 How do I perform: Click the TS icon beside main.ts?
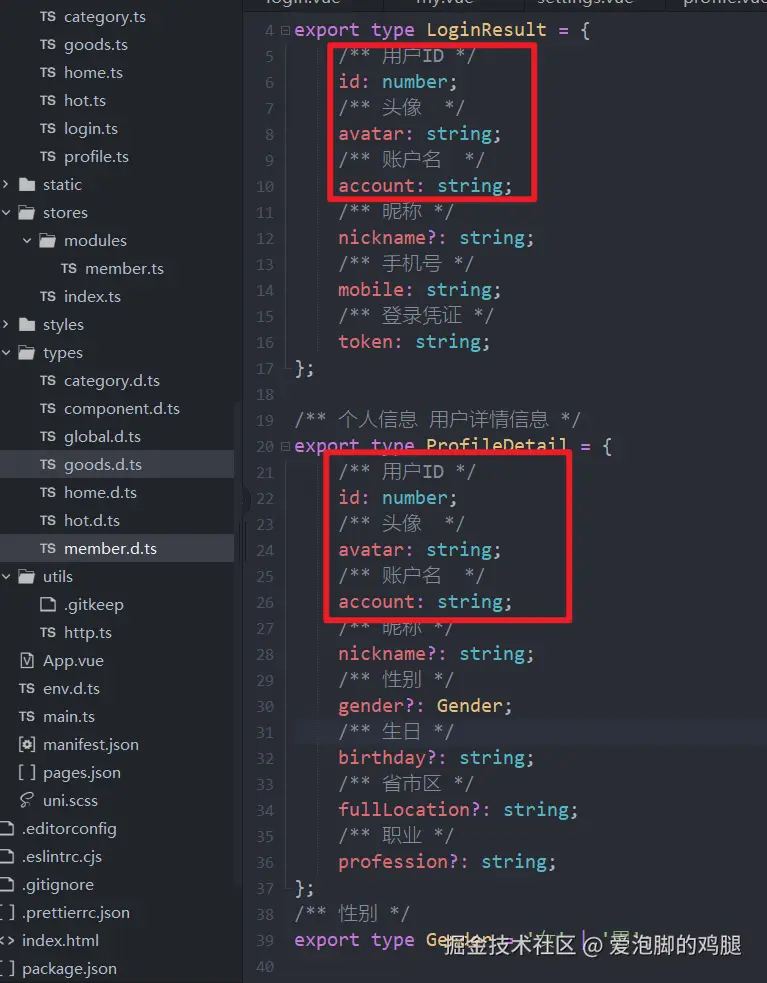pyautogui.click(x=27, y=717)
